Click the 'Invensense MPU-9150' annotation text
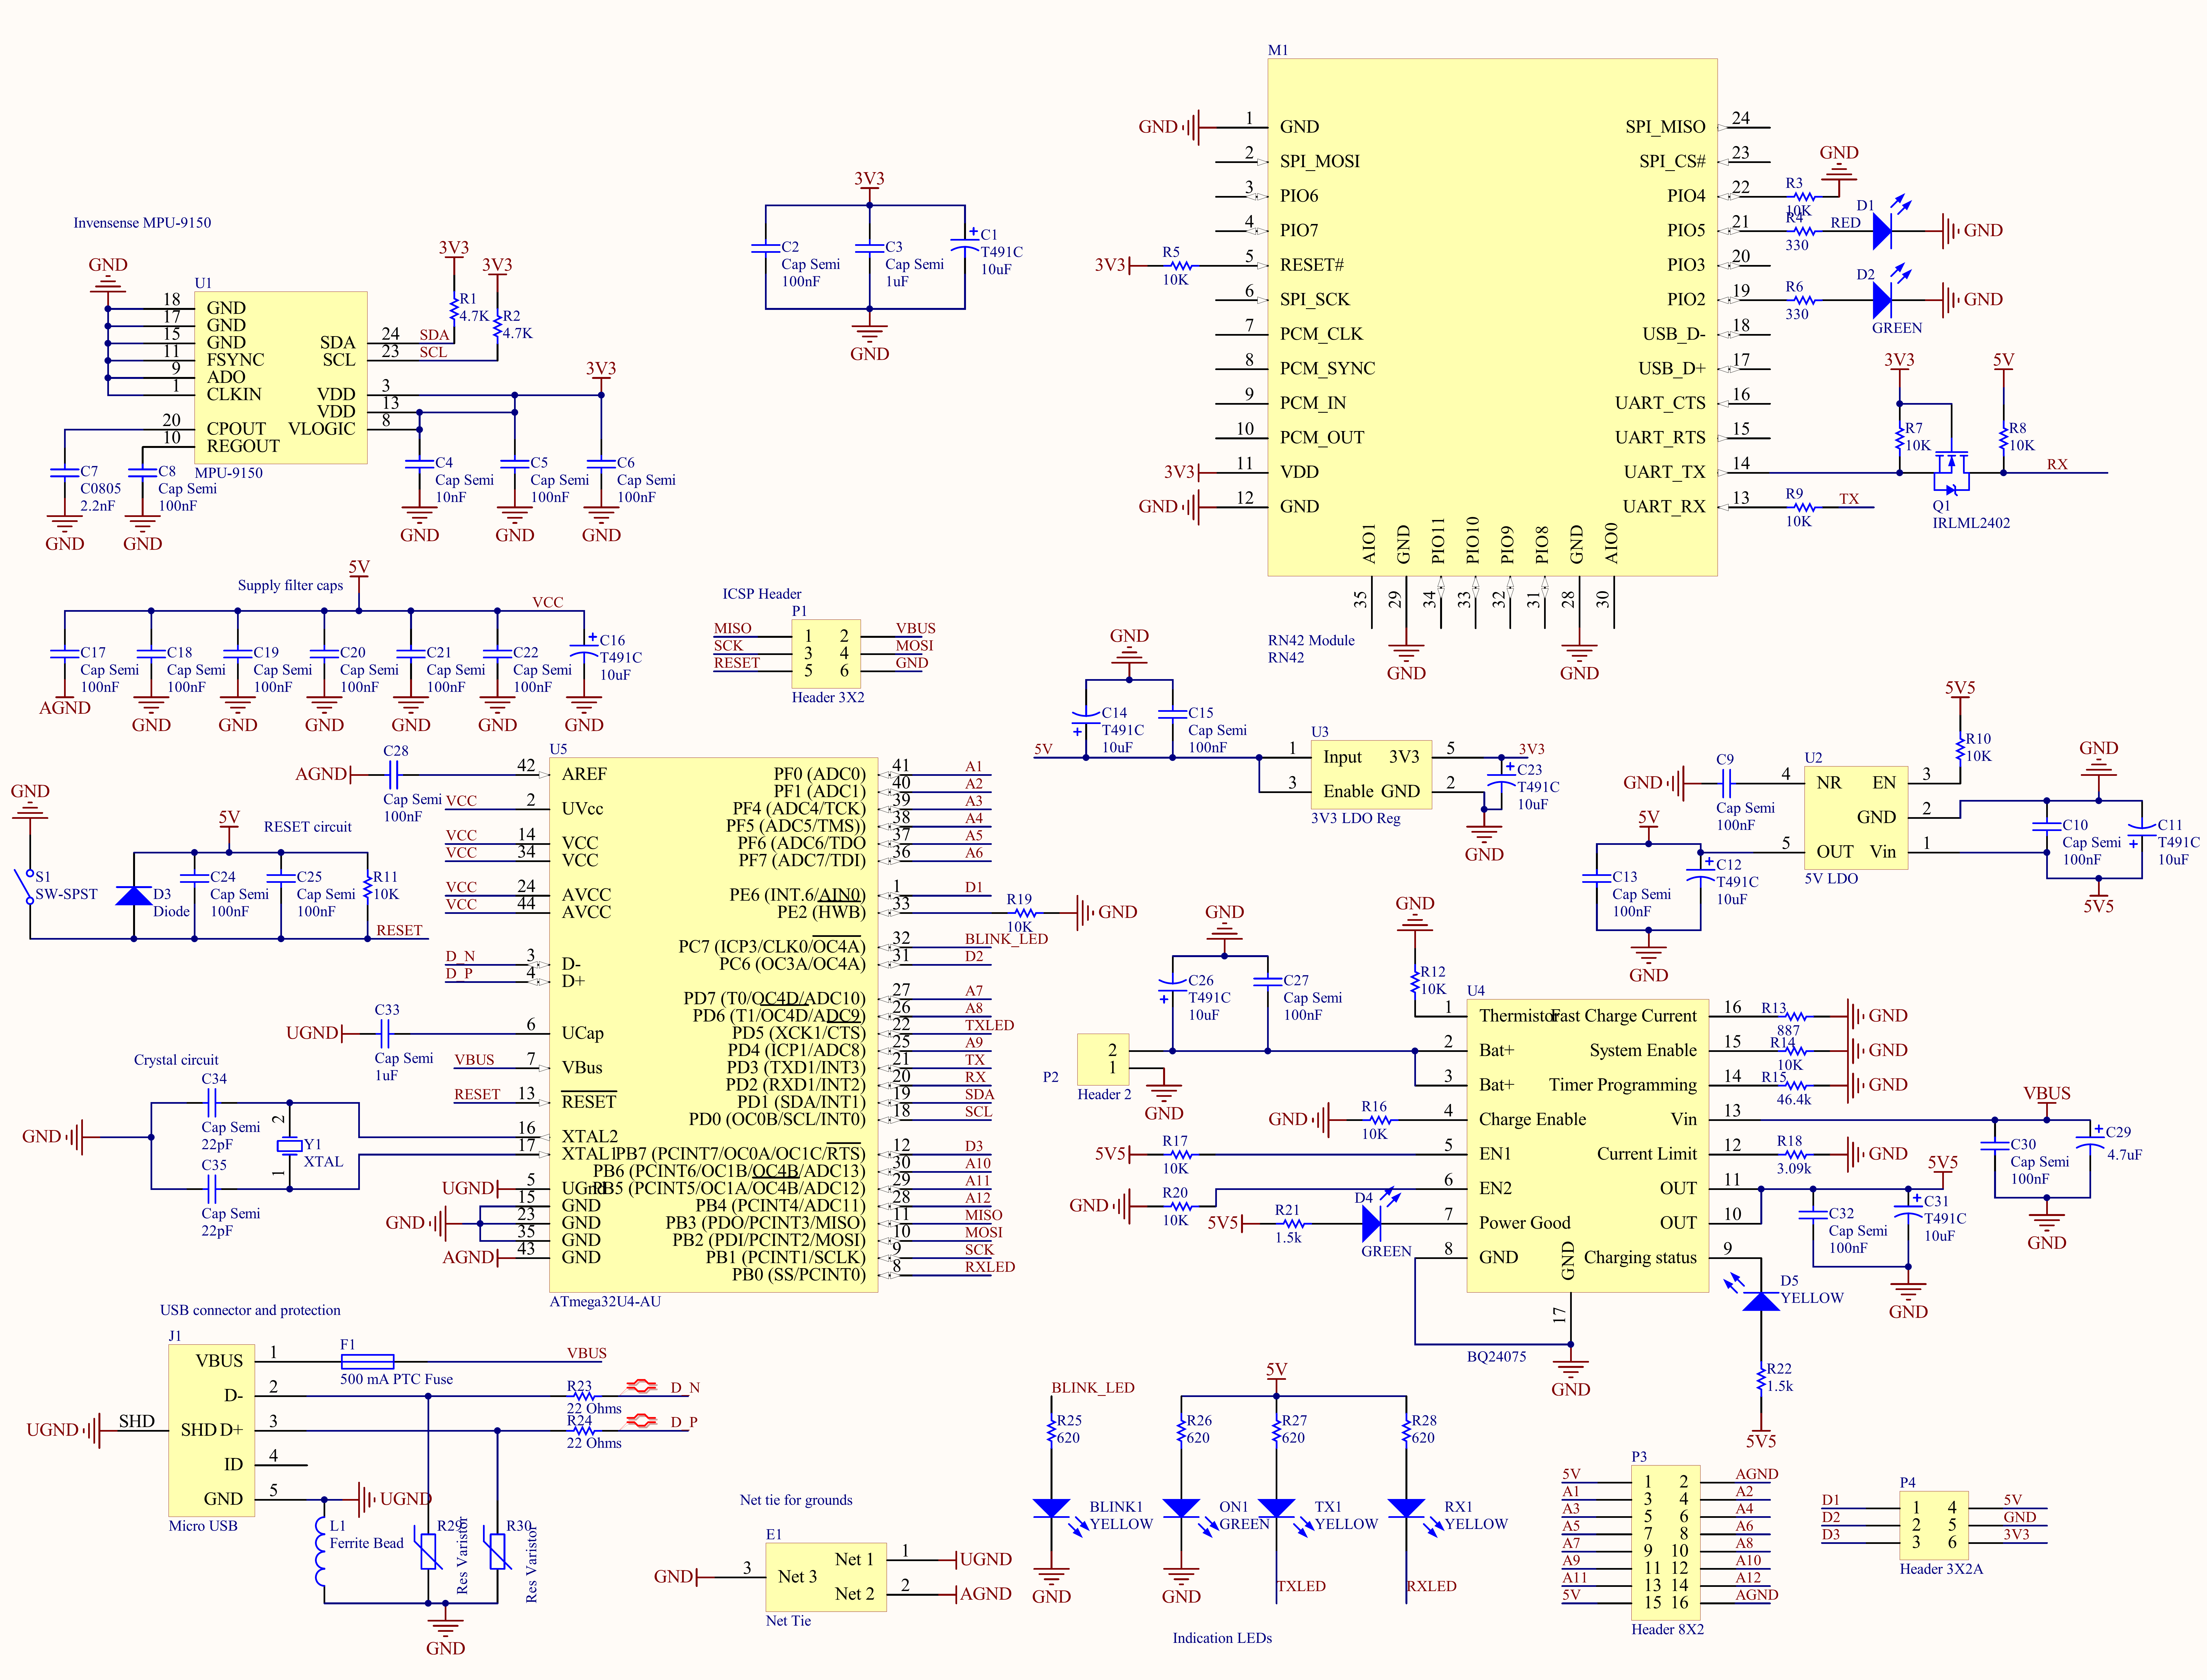 tap(142, 223)
